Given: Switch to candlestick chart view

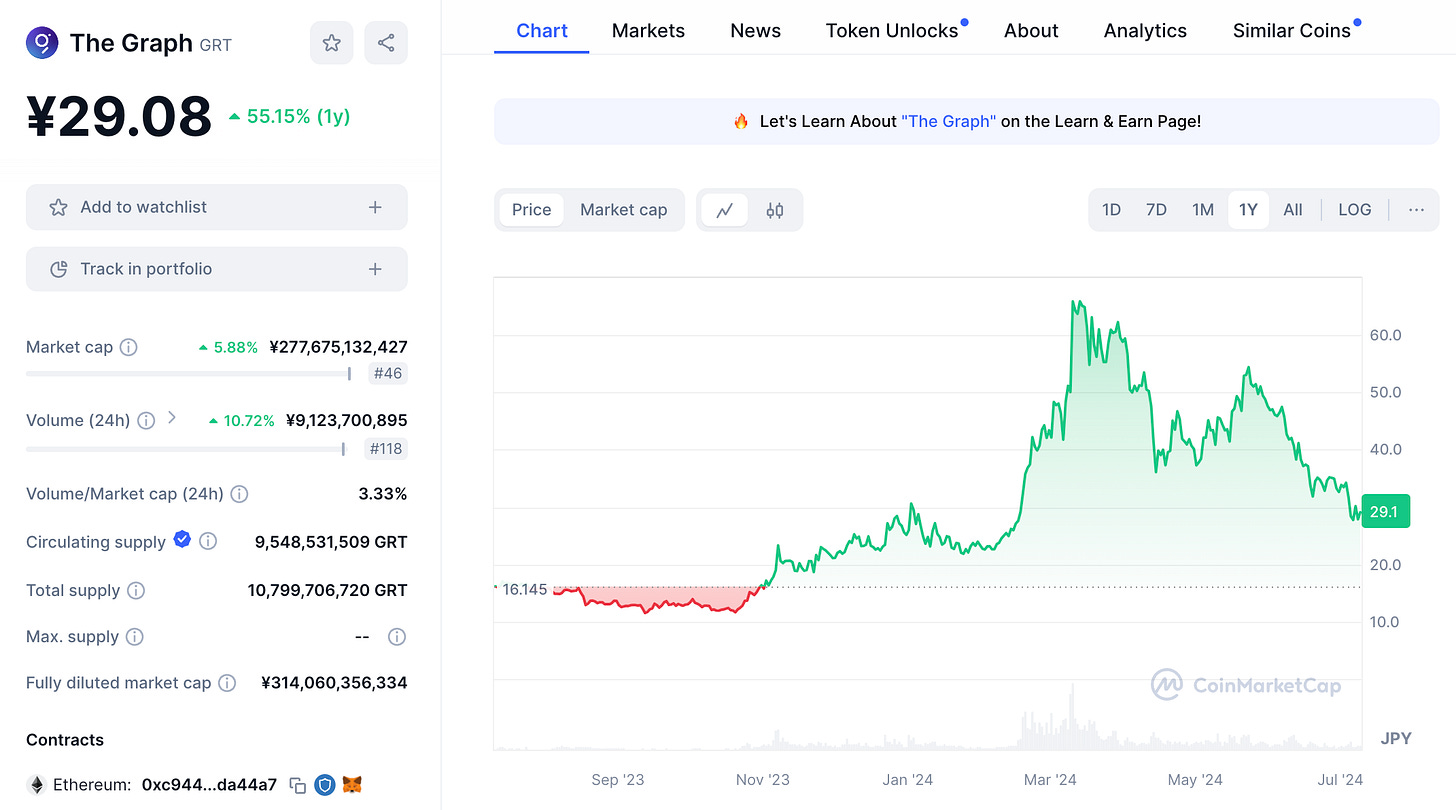Looking at the screenshot, I should tap(775, 210).
